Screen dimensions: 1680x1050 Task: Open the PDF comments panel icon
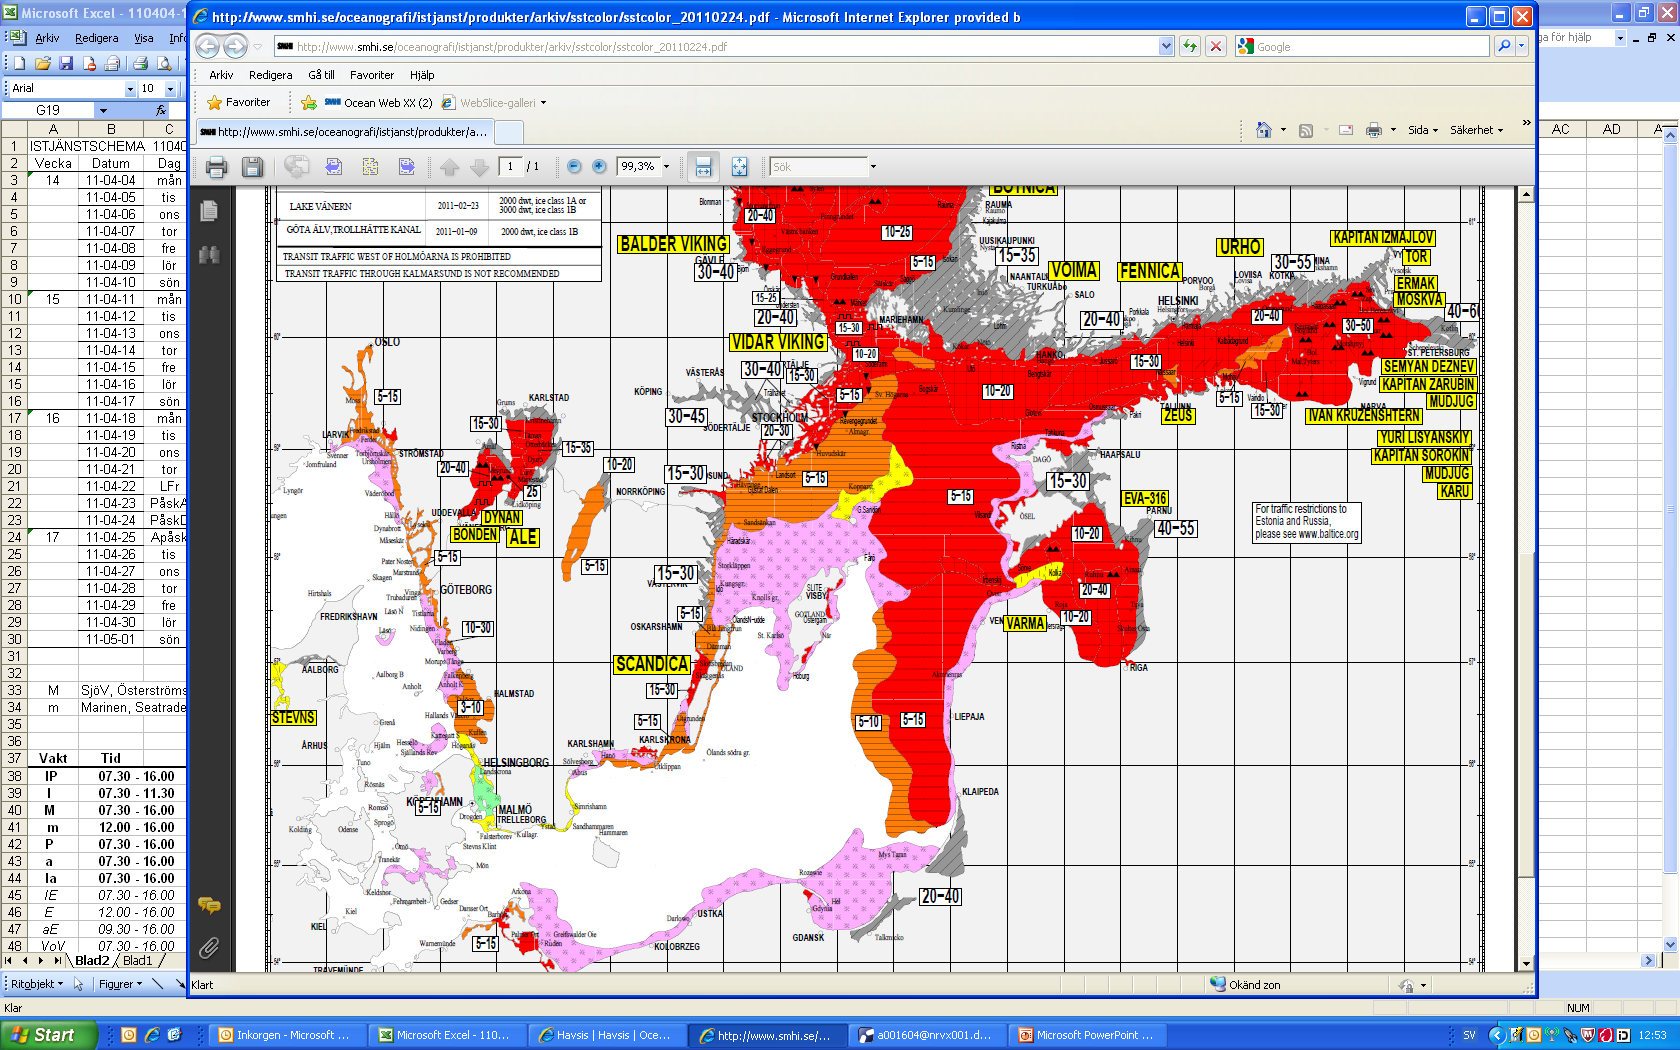tap(209, 906)
